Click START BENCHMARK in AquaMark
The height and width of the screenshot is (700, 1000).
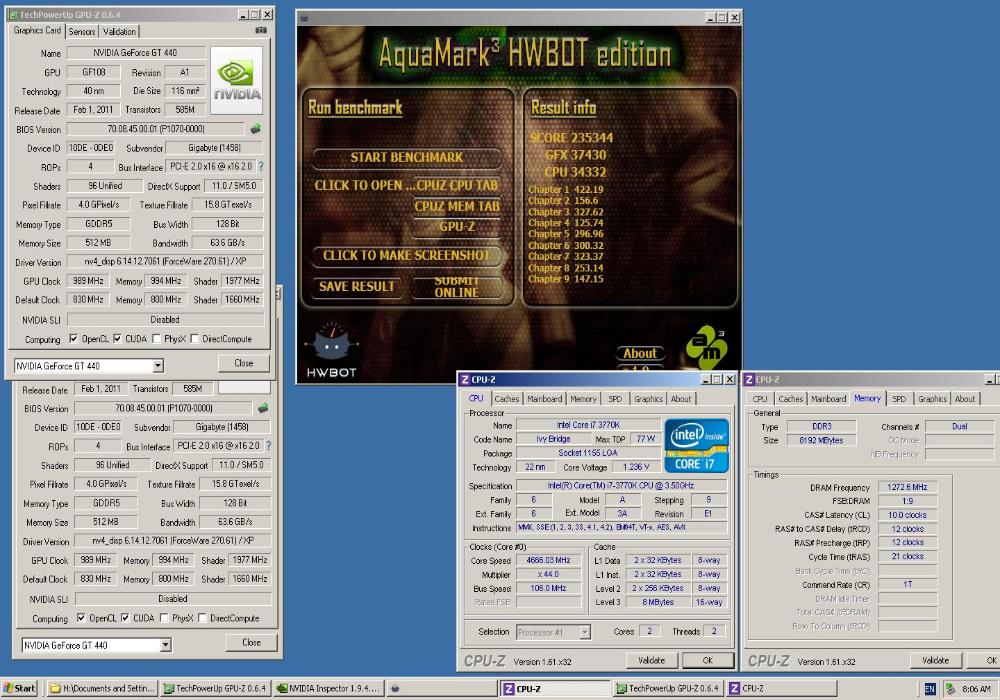coord(407,157)
